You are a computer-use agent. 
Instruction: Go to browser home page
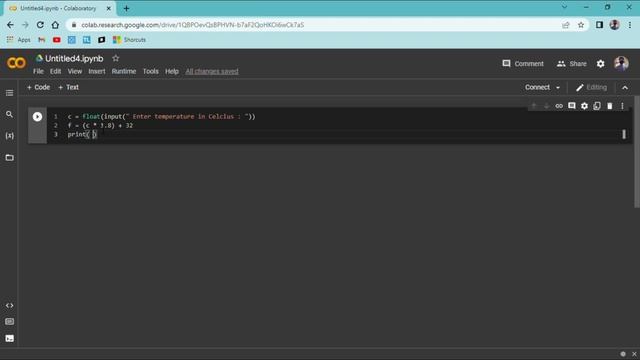click(55, 25)
